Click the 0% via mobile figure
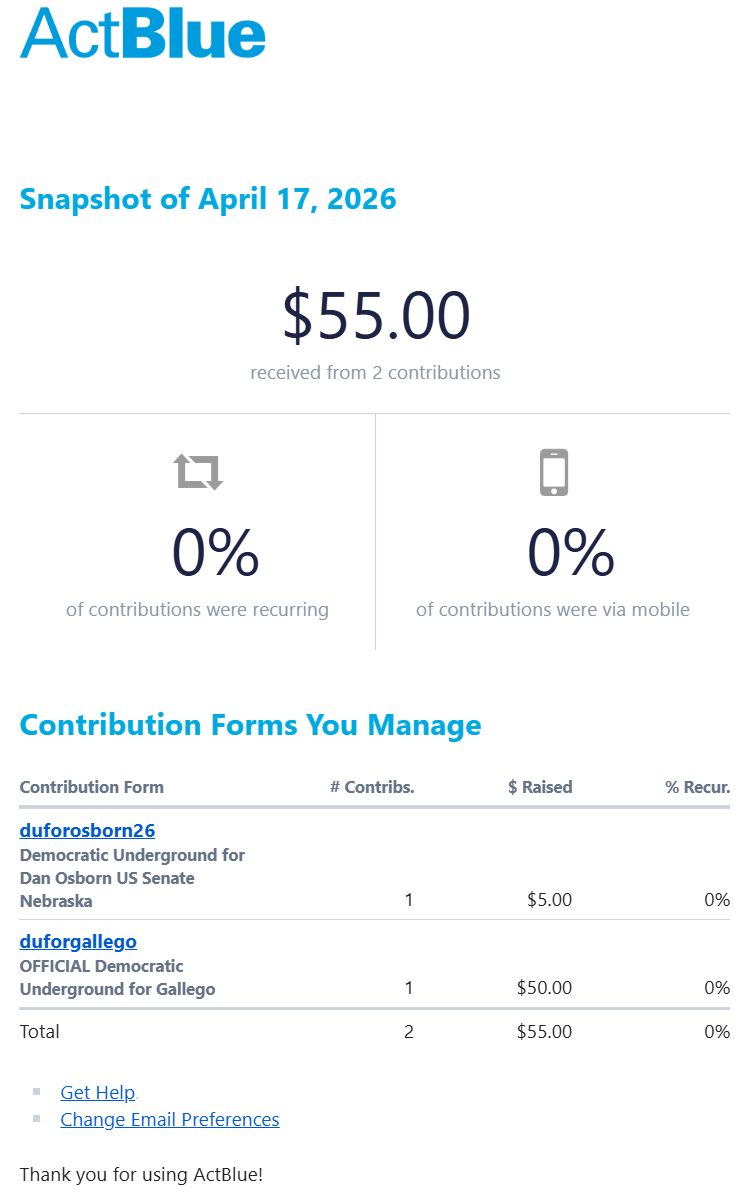 [x=571, y=553]
